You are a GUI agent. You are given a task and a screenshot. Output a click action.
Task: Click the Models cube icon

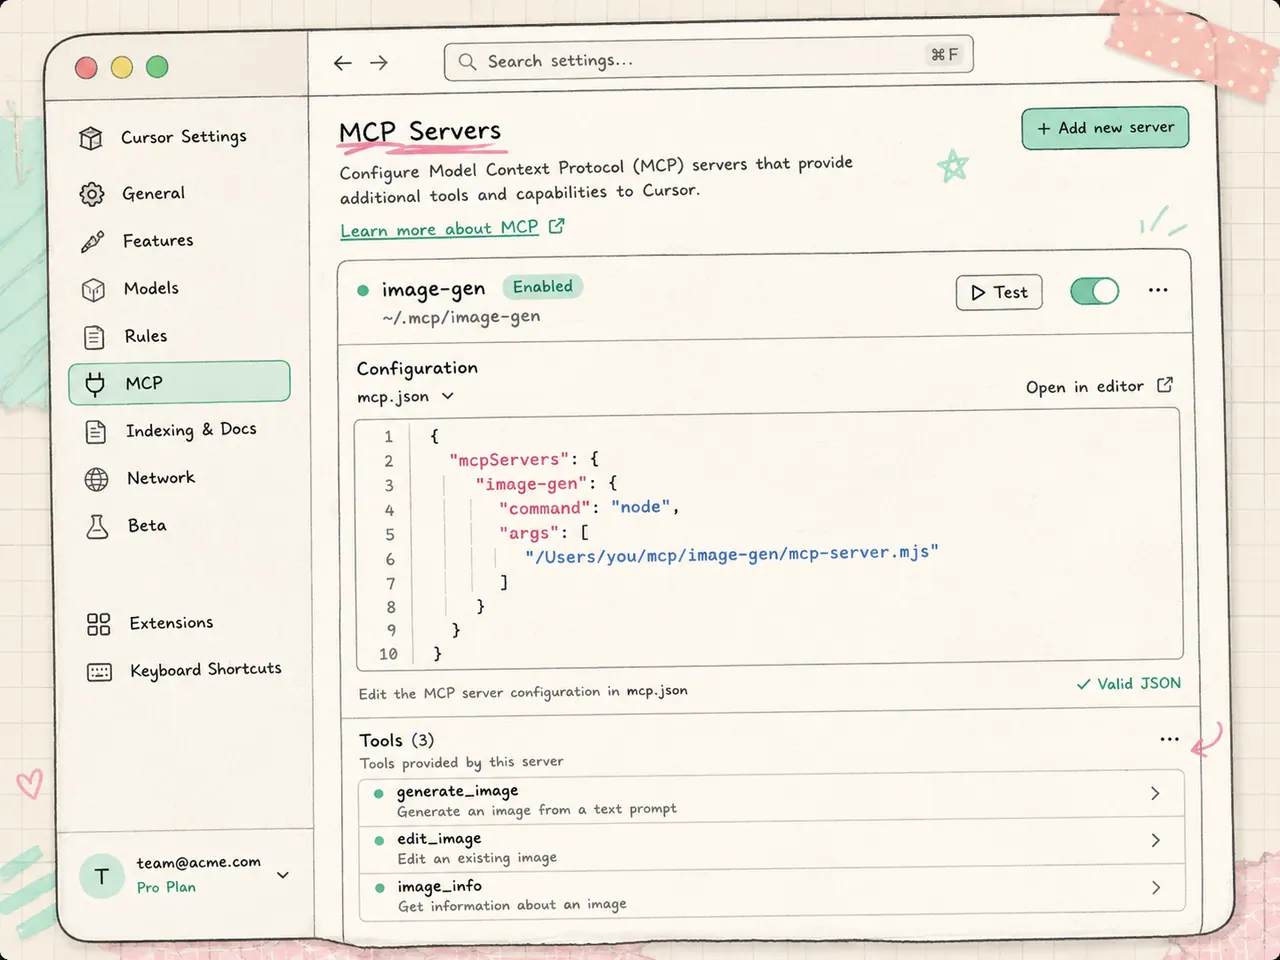point(93,289)
